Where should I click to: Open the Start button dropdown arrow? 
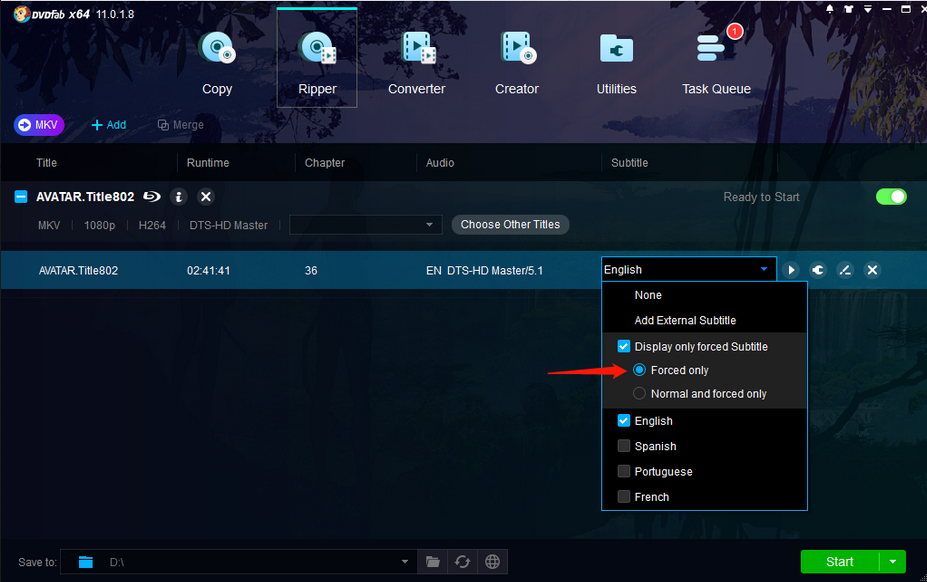tap(892, 562)
